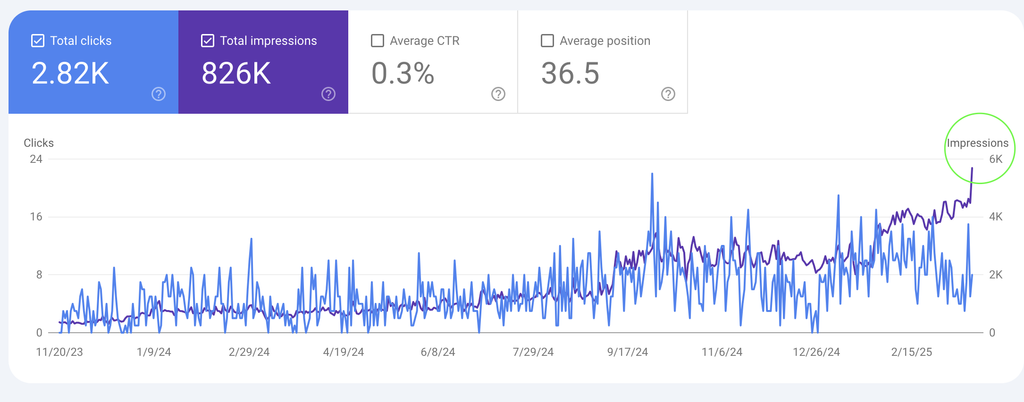Click the 6K impressions axis value
Screen dimensions: 1024x402
[x=995, y=159]
